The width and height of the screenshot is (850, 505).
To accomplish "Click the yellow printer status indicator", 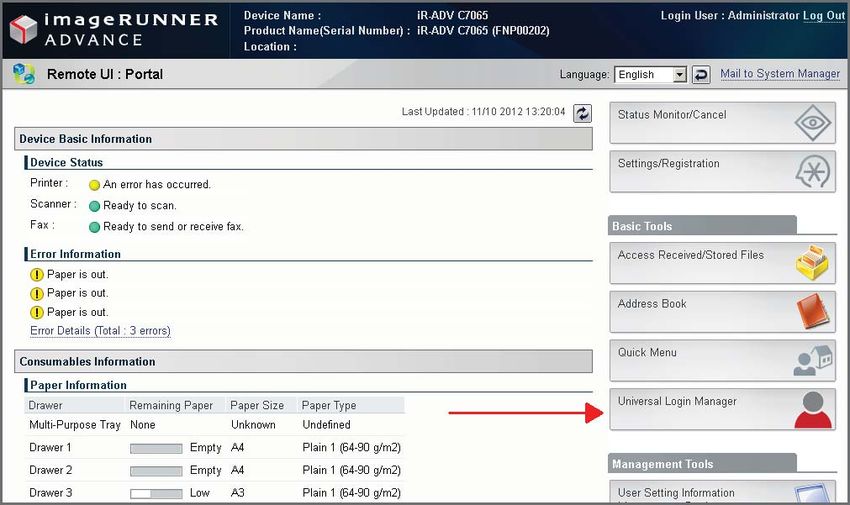I will 94,185.
